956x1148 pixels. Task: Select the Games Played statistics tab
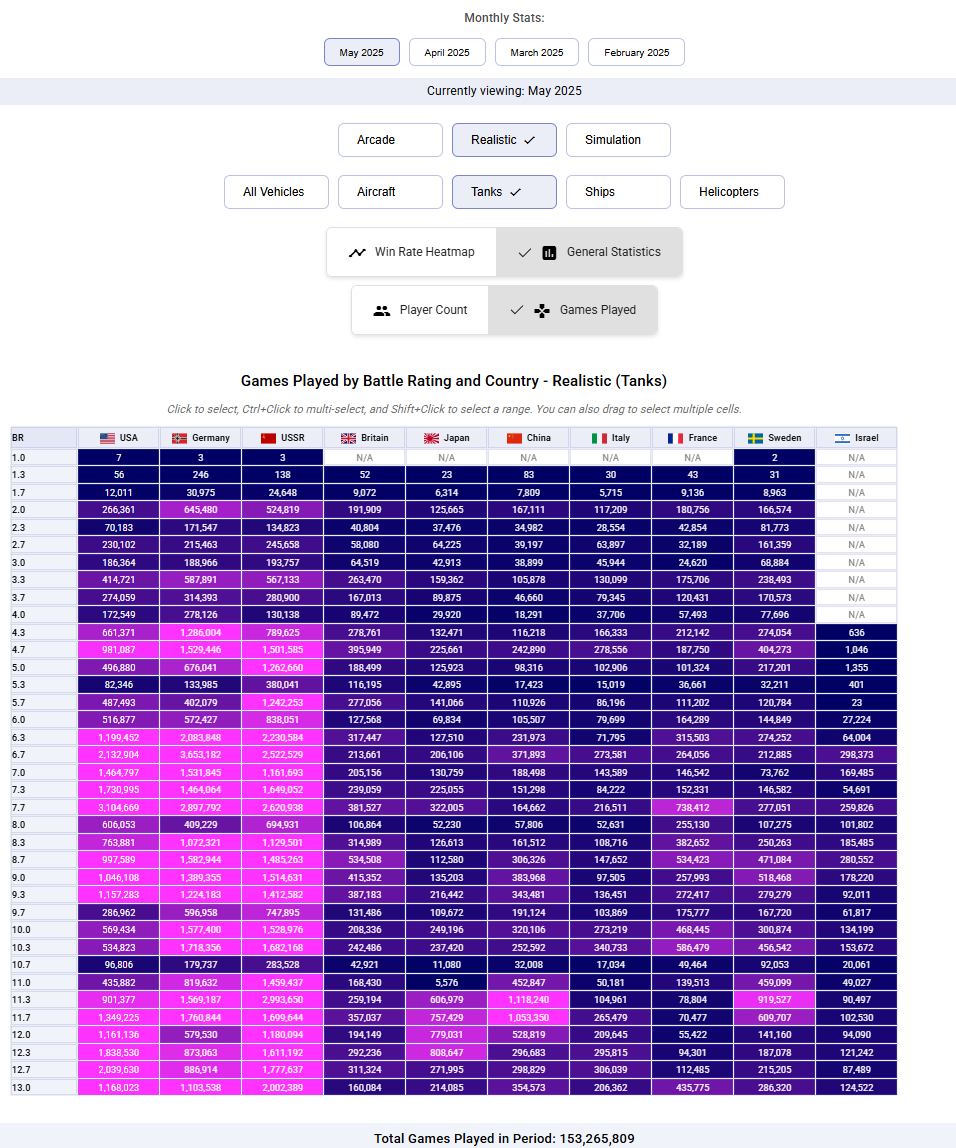pyautogui.click(x=573, y=310)
